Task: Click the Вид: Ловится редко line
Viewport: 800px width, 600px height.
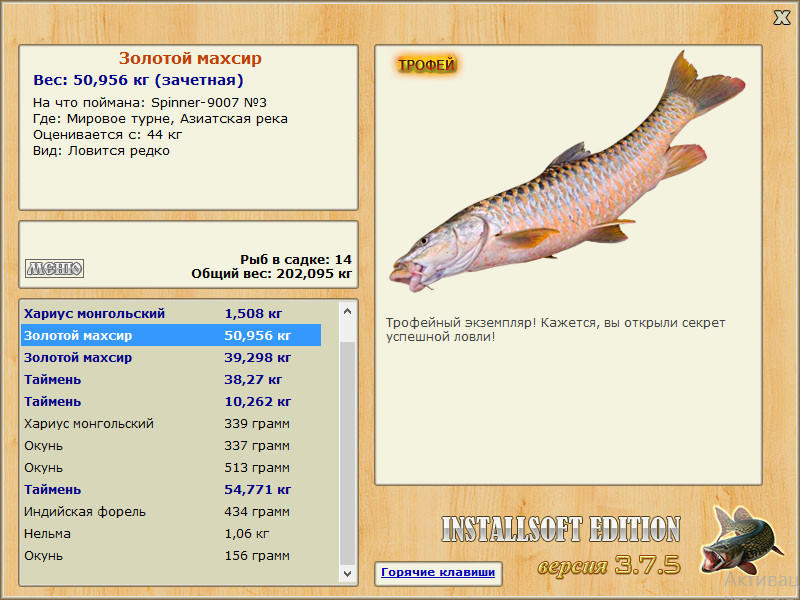Action: (101, 151)
